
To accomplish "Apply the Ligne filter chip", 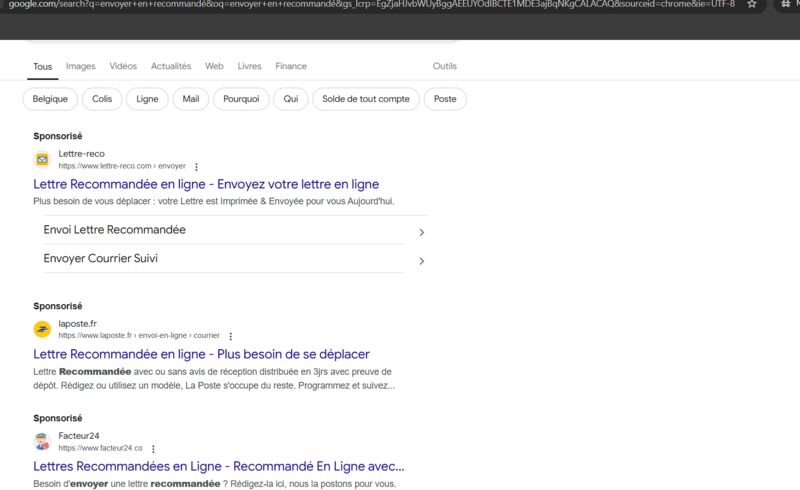I will (x=147, y=99).
